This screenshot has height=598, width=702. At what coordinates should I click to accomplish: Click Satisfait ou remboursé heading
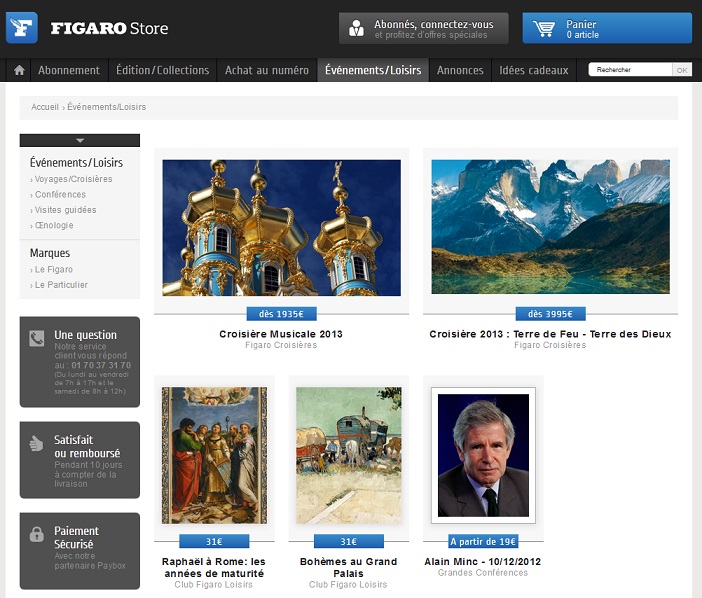pyautogui.click(x=87, y=446)
